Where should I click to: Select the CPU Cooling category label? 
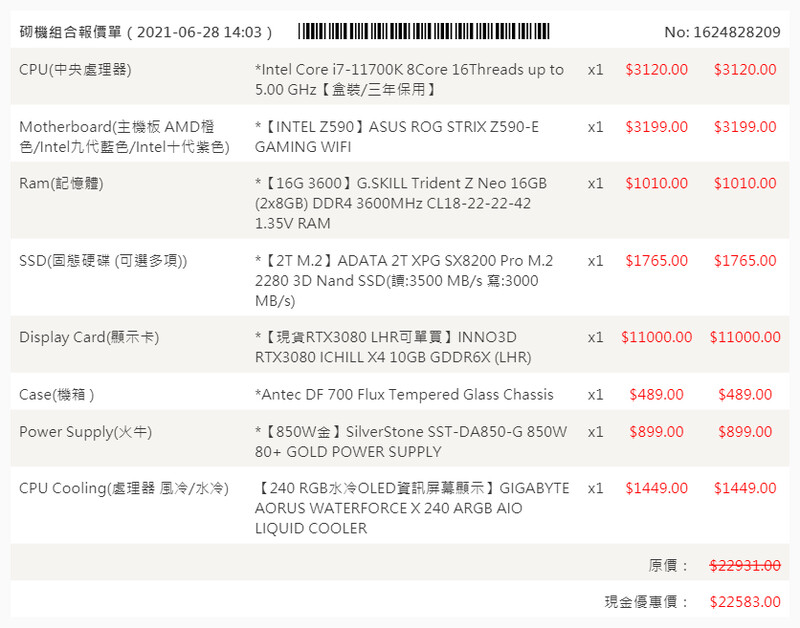point(124,488)
